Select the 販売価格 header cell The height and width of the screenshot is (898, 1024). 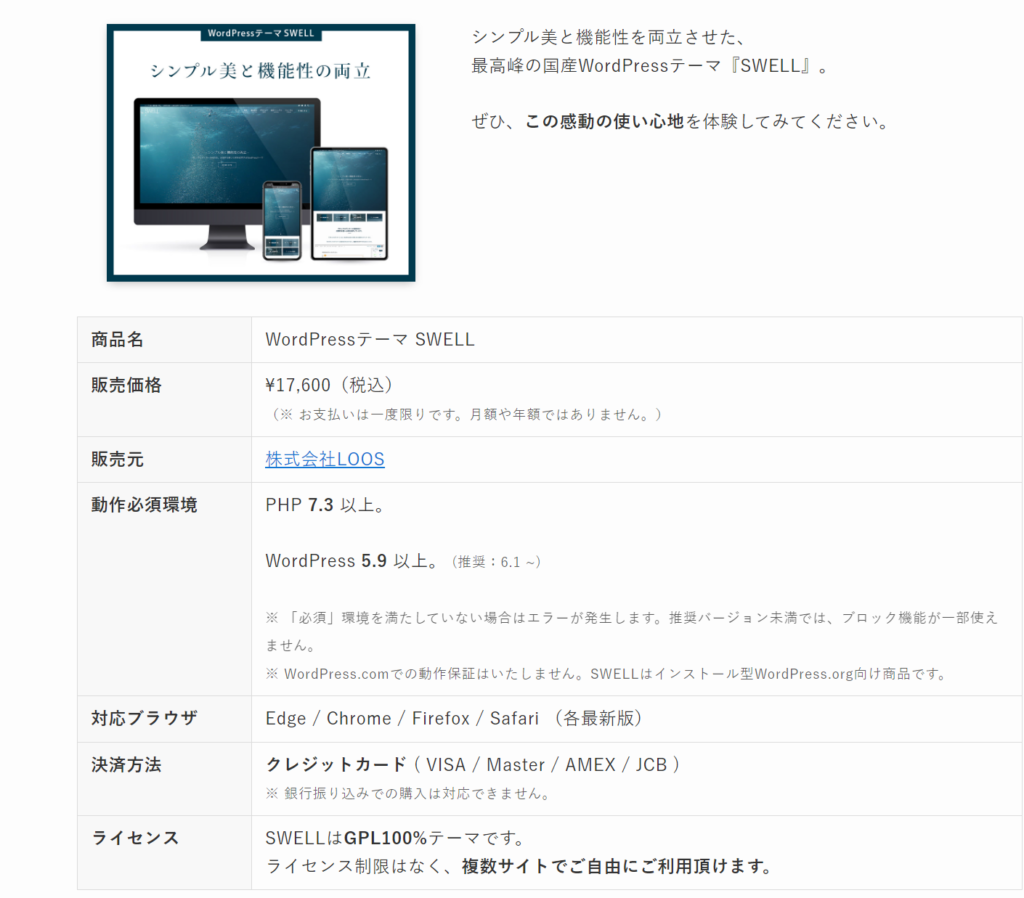(165, 400)
